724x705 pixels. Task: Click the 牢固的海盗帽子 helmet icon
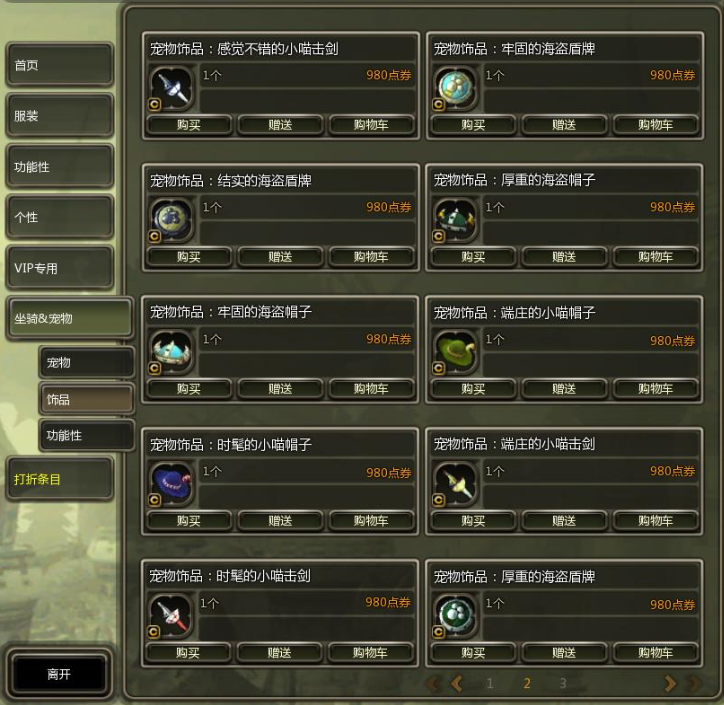coord(171,353)
